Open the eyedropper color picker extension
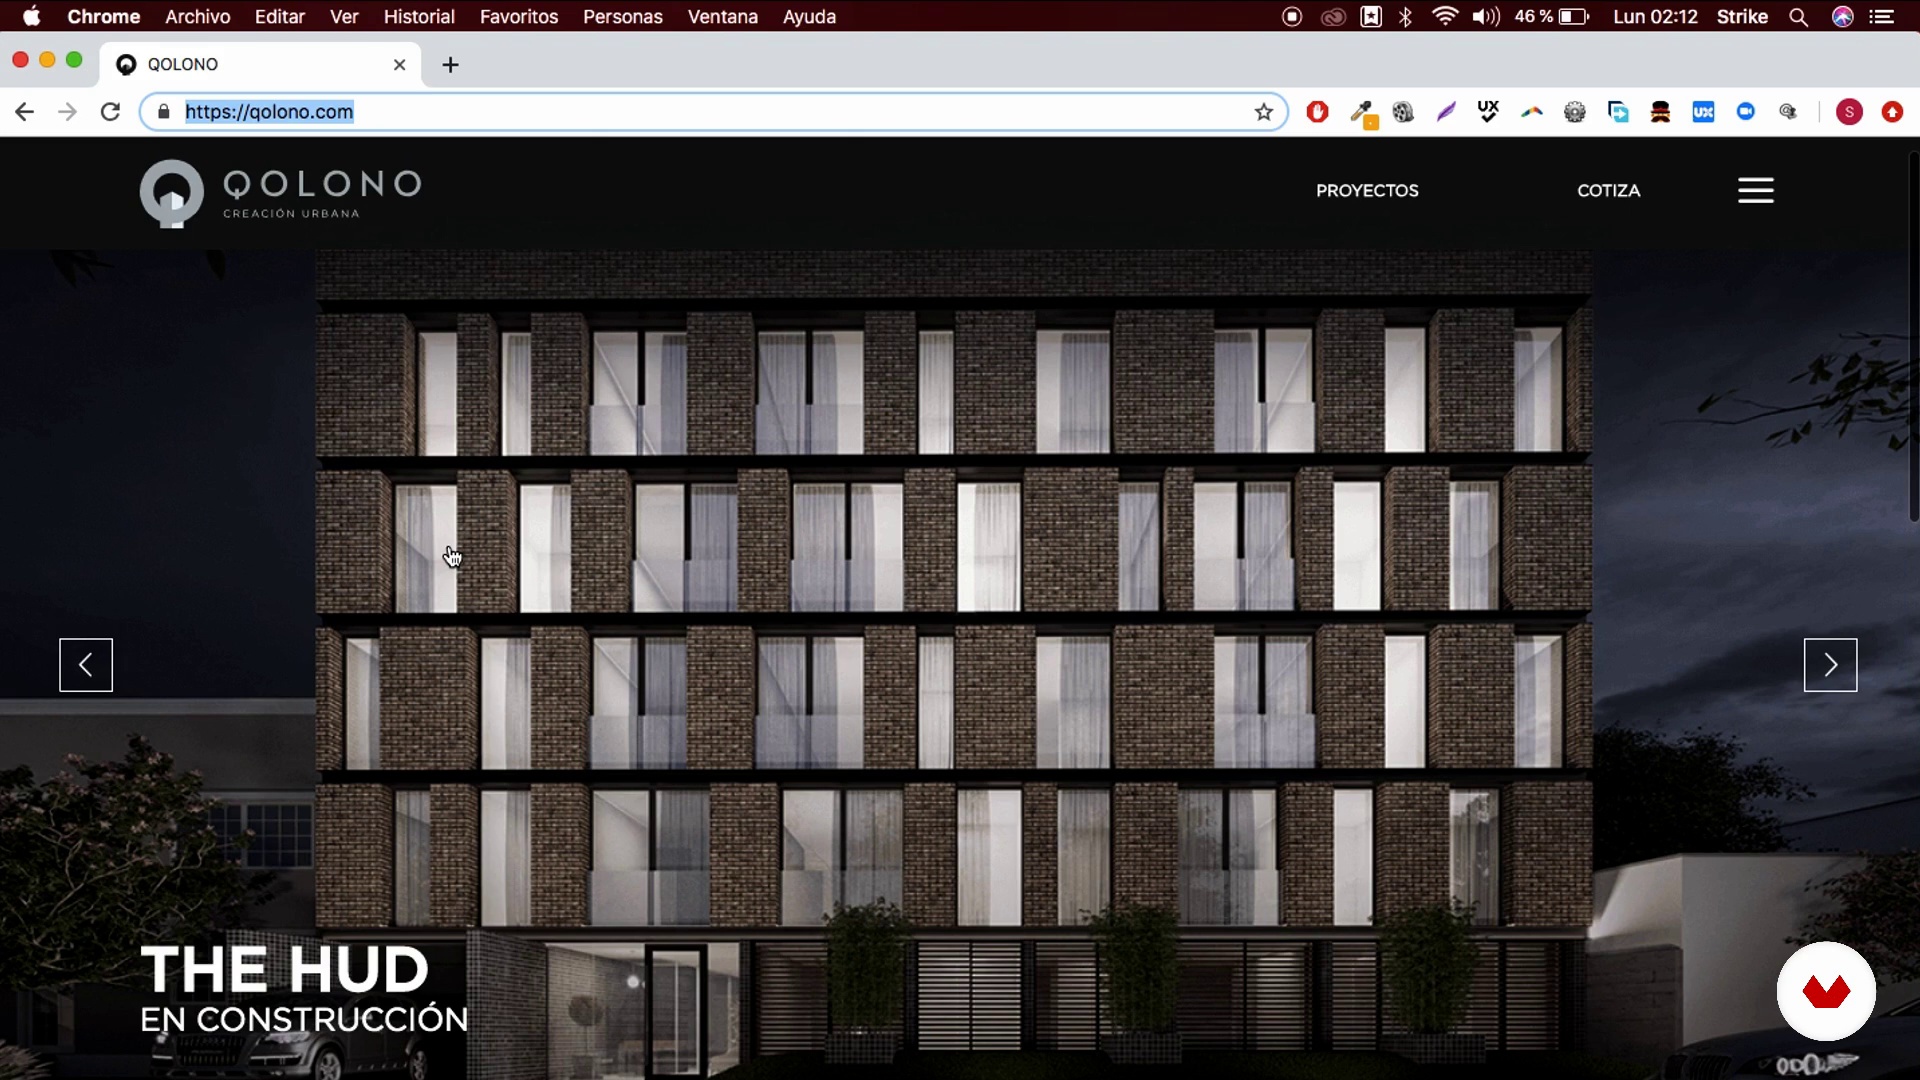This screenshot has width=1920, height=1080. point(1362,114)
